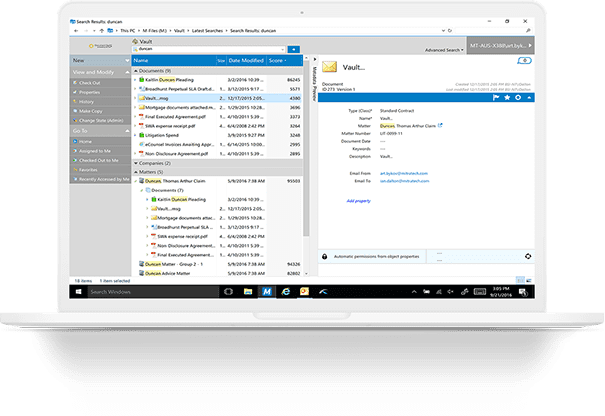Screen dimensions: 605x416
Task: Collapse the Documents (9) group
Action: click(x=136, y=71)
